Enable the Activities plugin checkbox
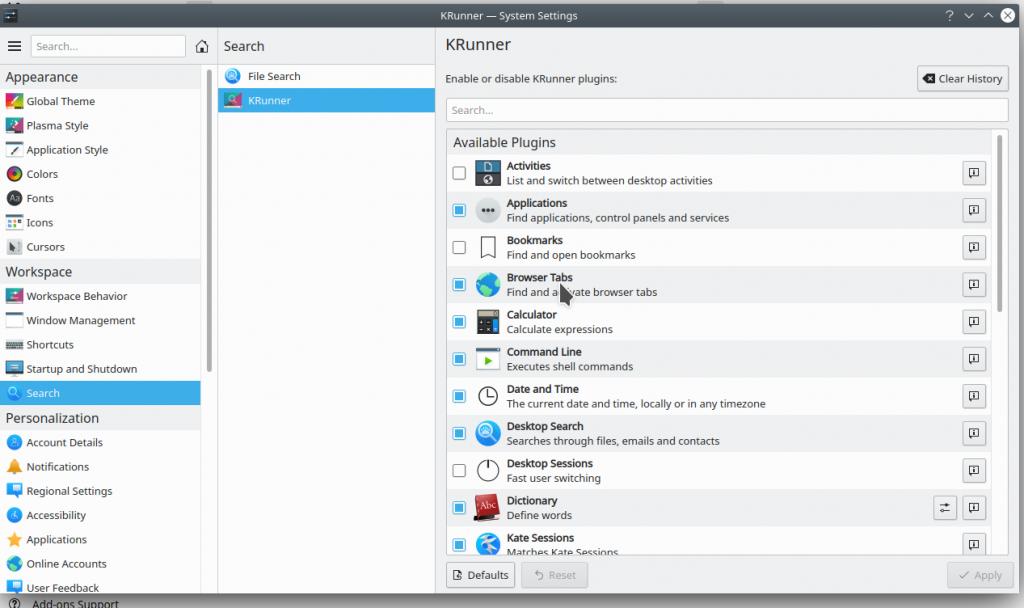The height and width of the screenshot is (608, 1024). pyautogui.click(x=459, y=173)
